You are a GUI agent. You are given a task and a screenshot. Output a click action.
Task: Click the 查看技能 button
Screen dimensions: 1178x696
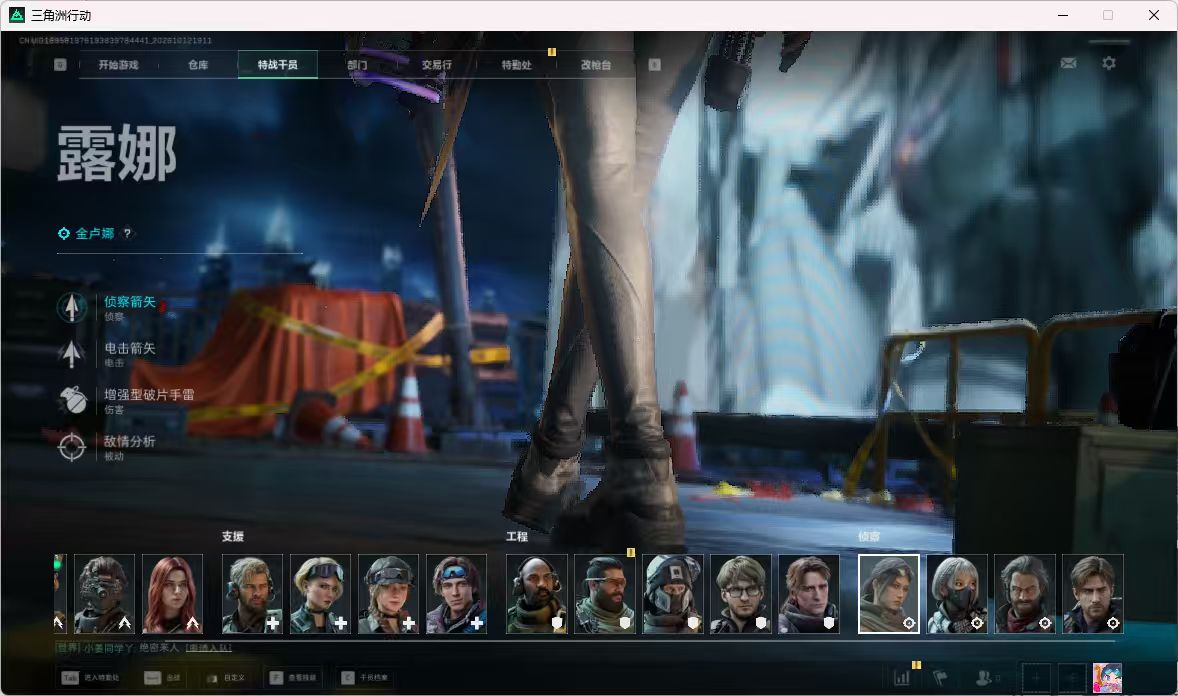tap(293, 678)
